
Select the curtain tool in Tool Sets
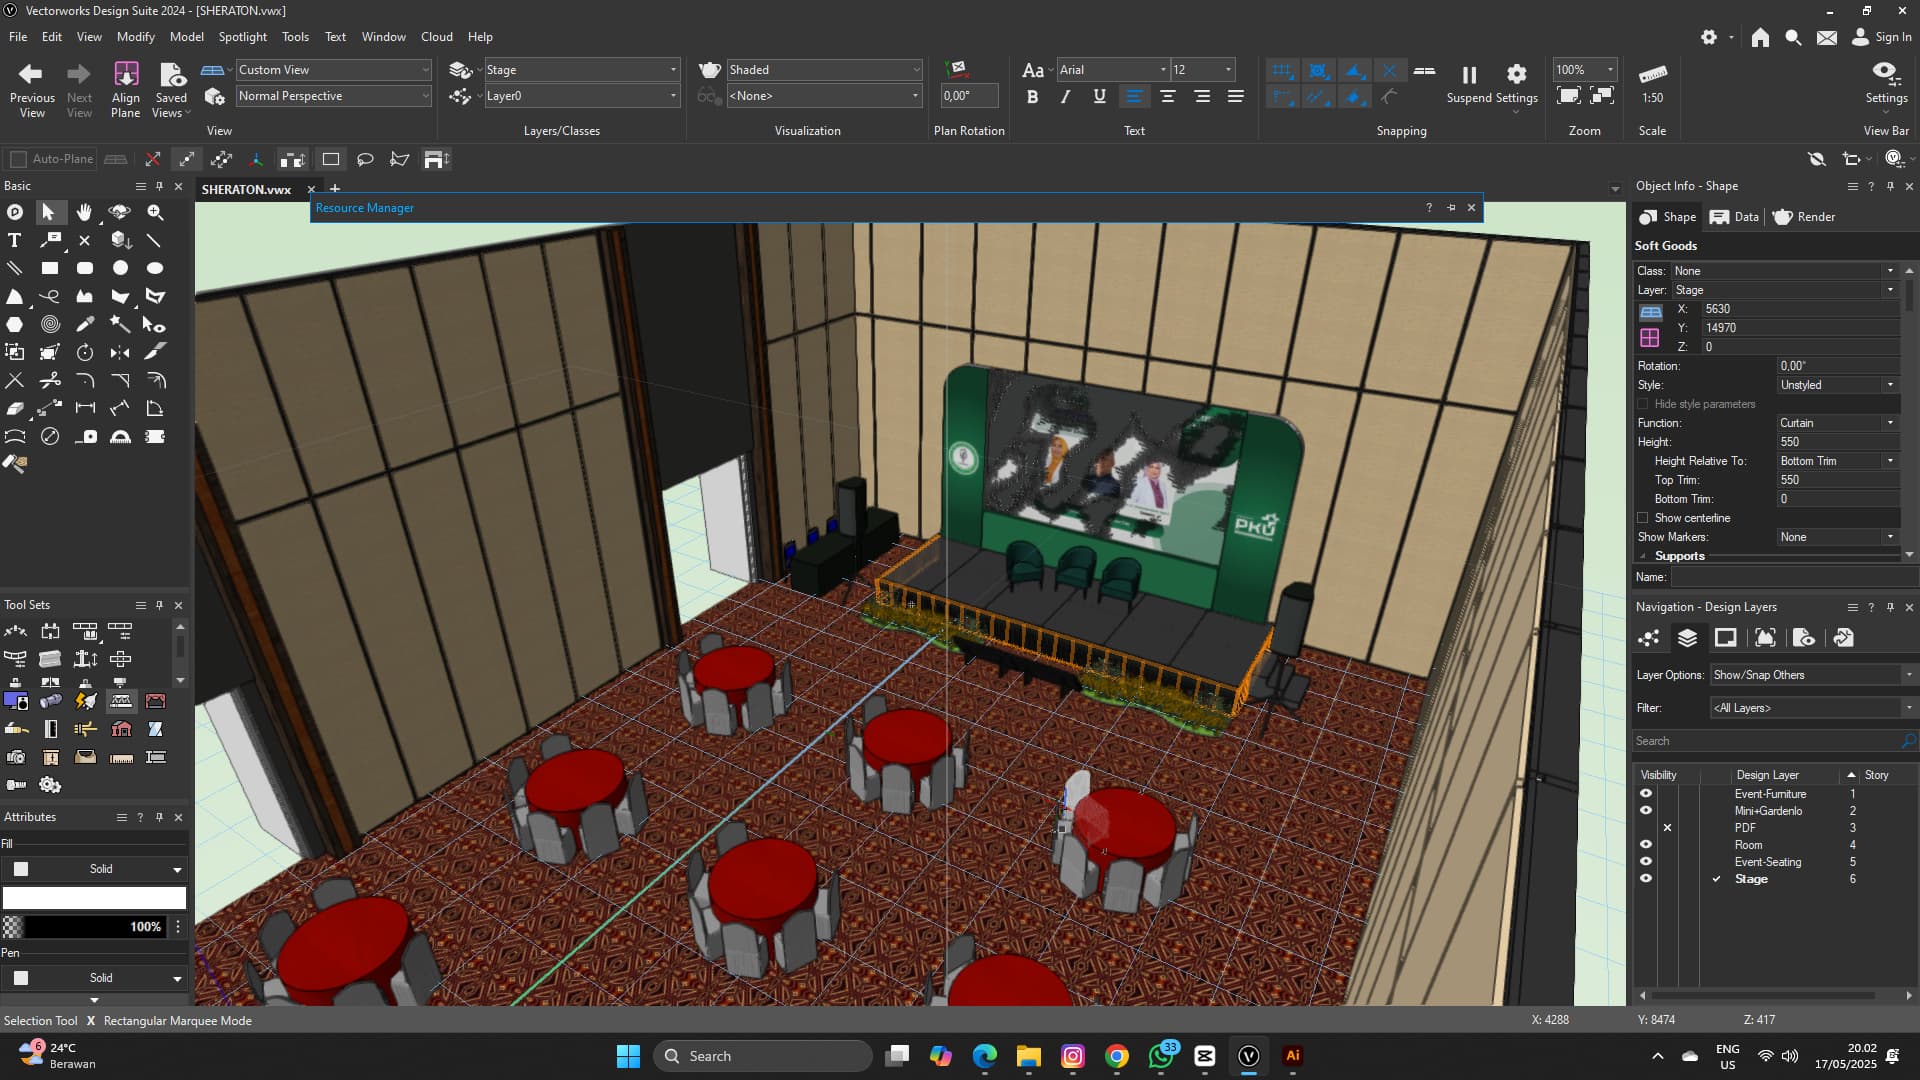(156, 701)
